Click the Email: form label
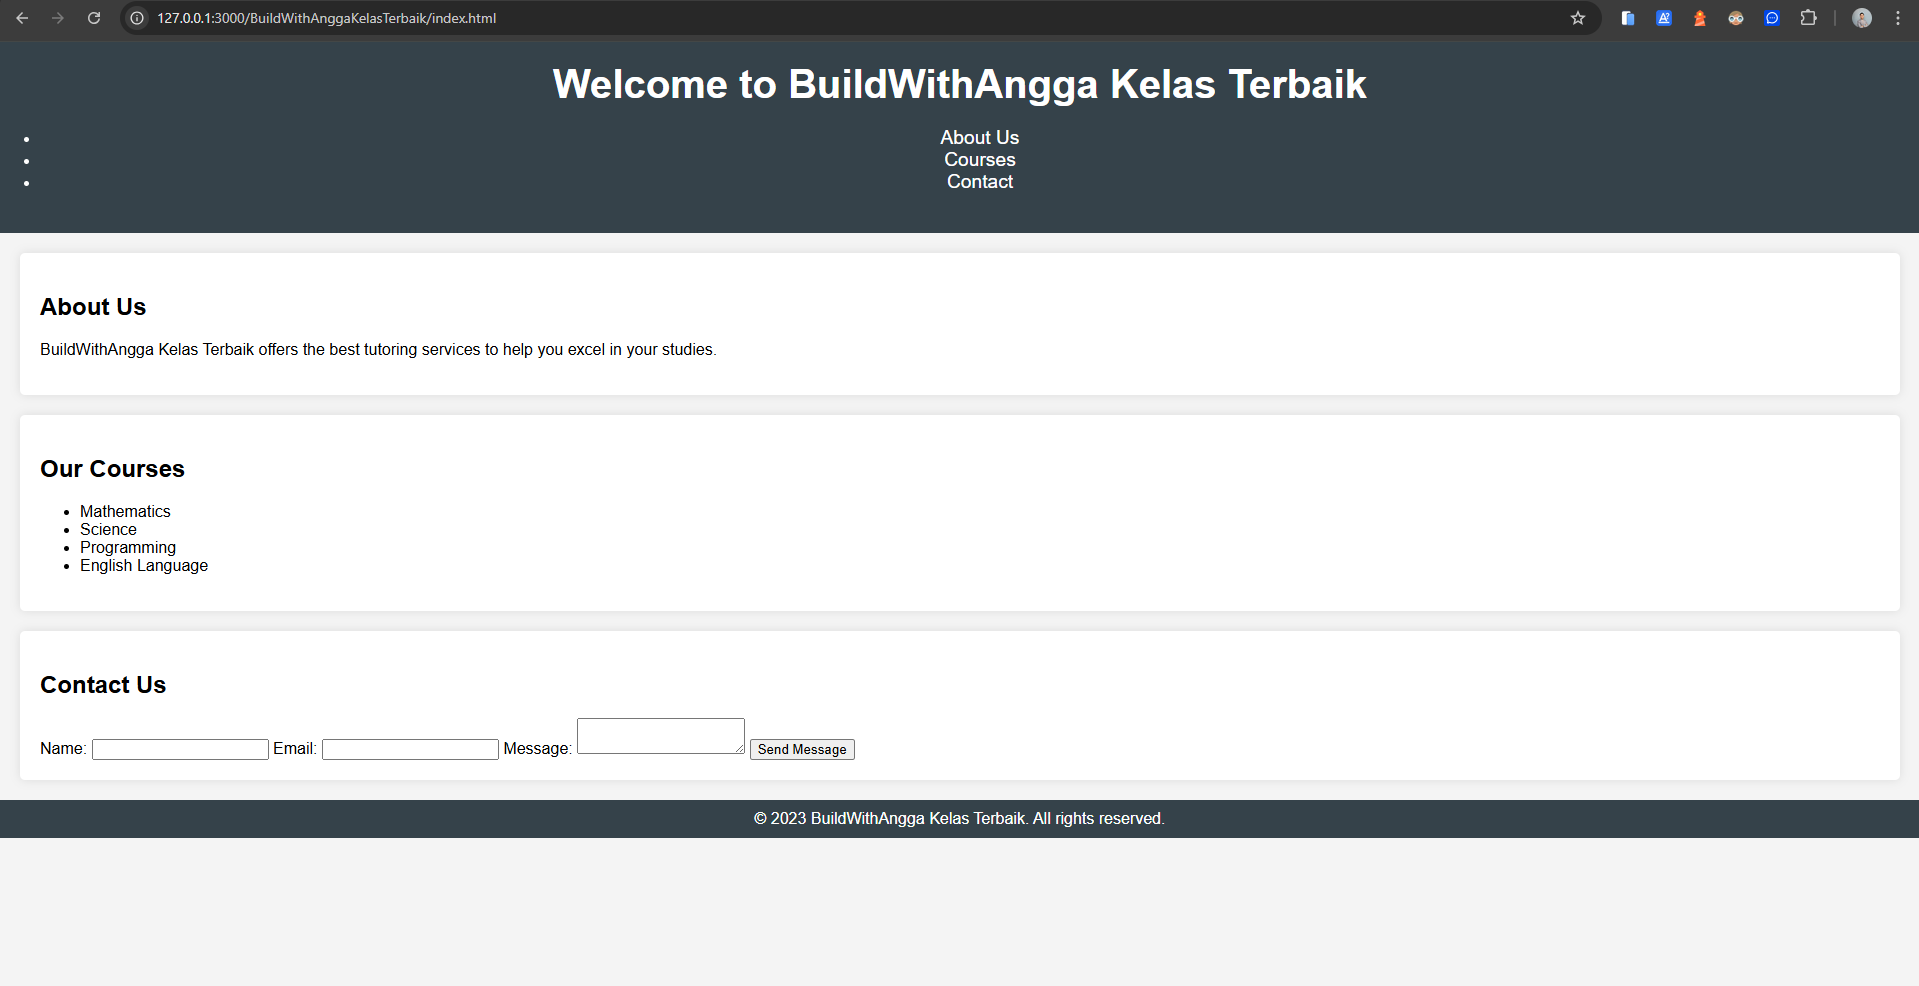This screenshot has height=986, width=1919. (x=295, y=748)
